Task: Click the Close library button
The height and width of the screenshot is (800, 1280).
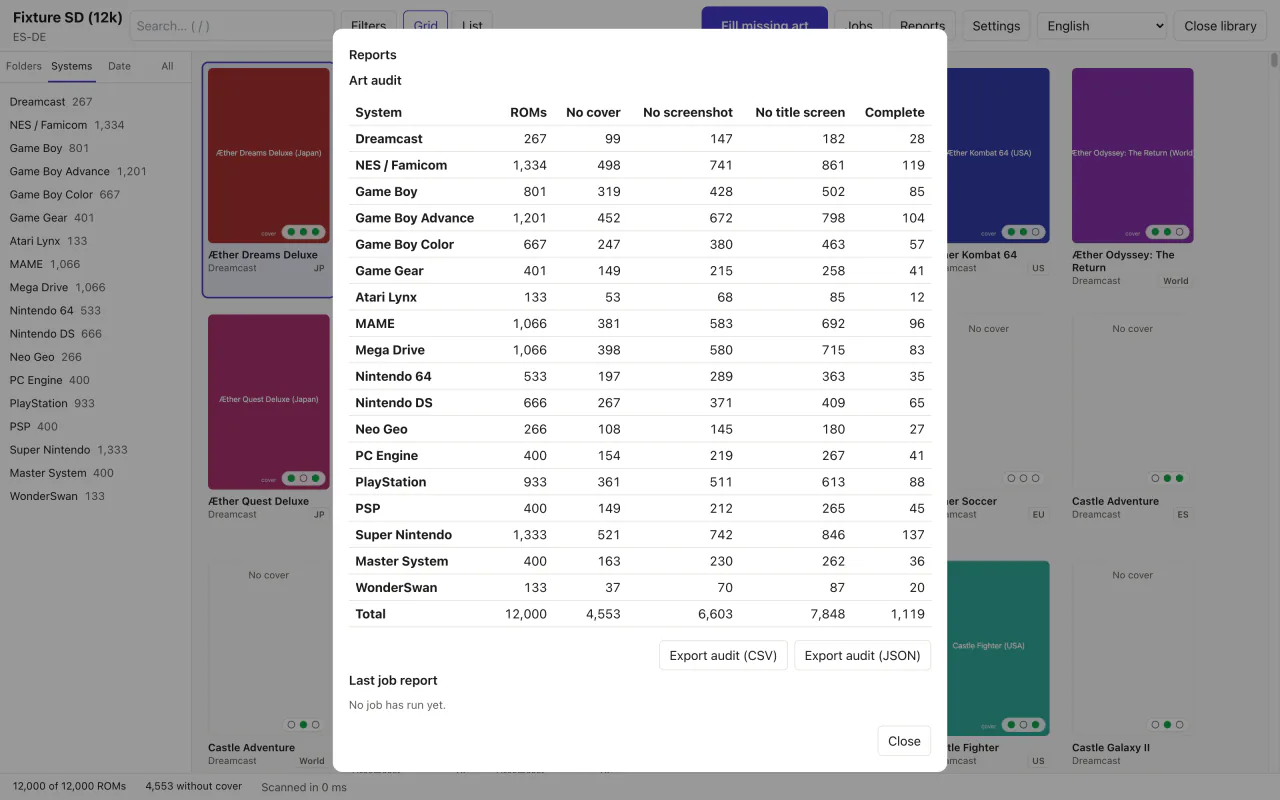Action: pos(1220,26)
